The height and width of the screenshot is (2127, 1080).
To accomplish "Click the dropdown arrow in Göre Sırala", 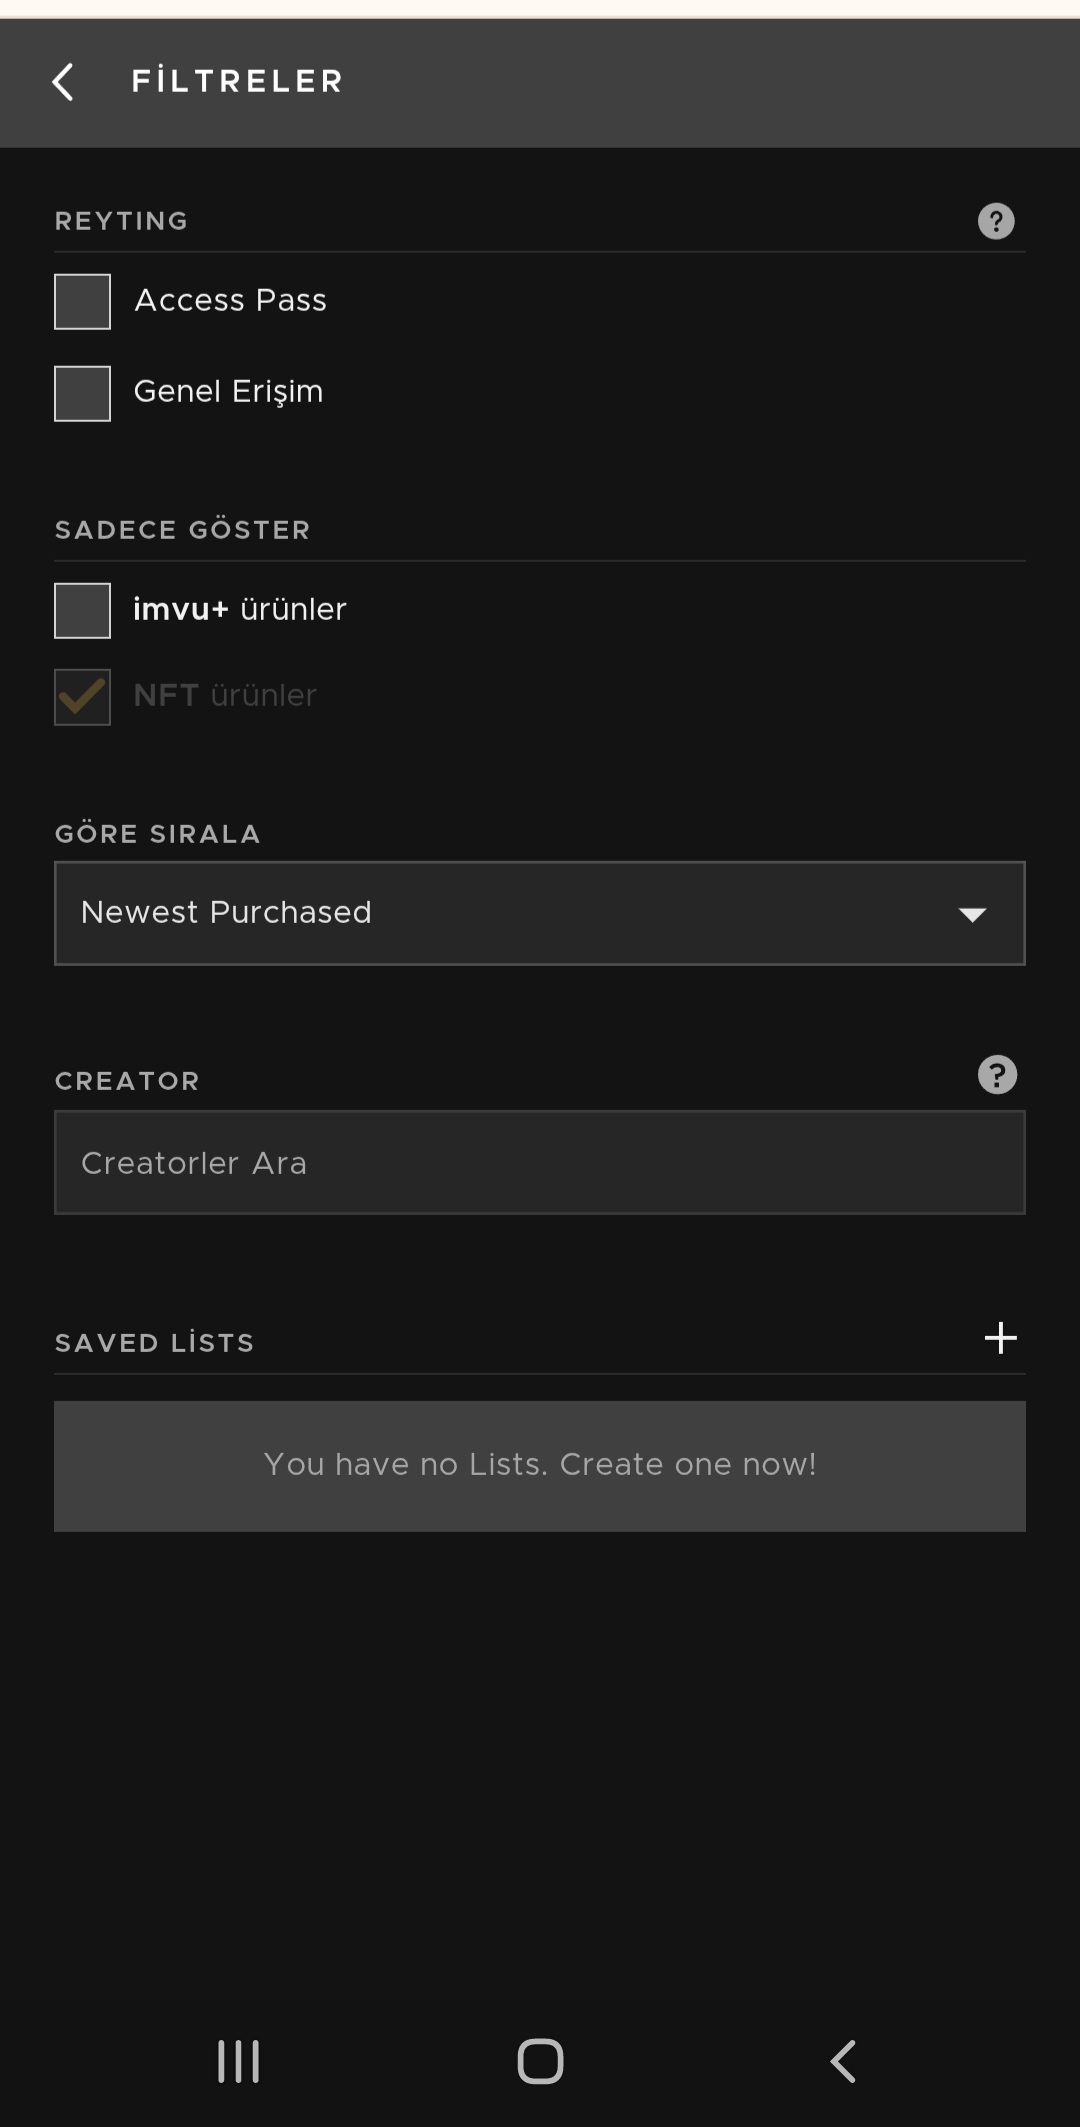I will pos(972,914).
